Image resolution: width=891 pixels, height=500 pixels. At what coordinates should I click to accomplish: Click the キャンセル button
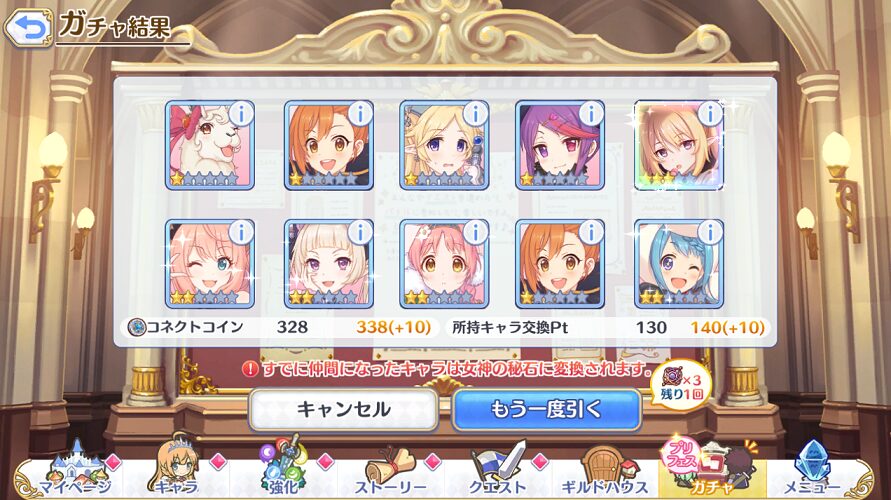(x=343, y=409)
